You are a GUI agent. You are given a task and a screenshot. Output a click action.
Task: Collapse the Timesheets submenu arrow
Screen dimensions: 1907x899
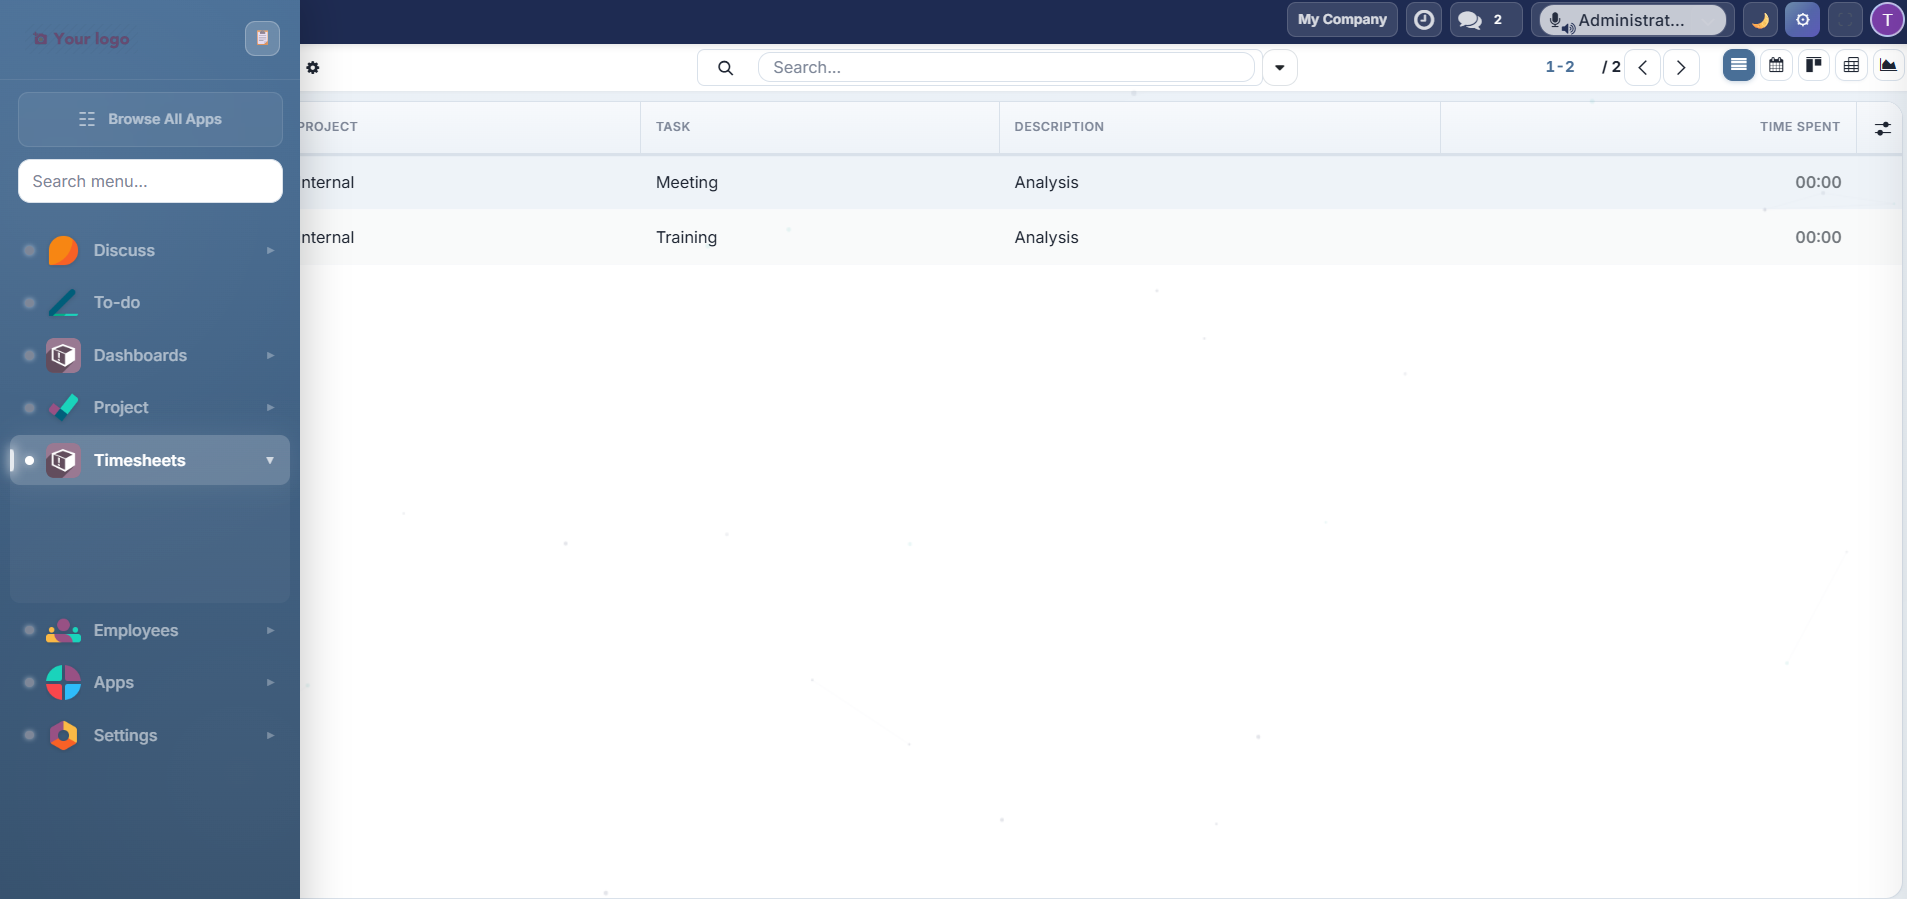tap(270, 460)
